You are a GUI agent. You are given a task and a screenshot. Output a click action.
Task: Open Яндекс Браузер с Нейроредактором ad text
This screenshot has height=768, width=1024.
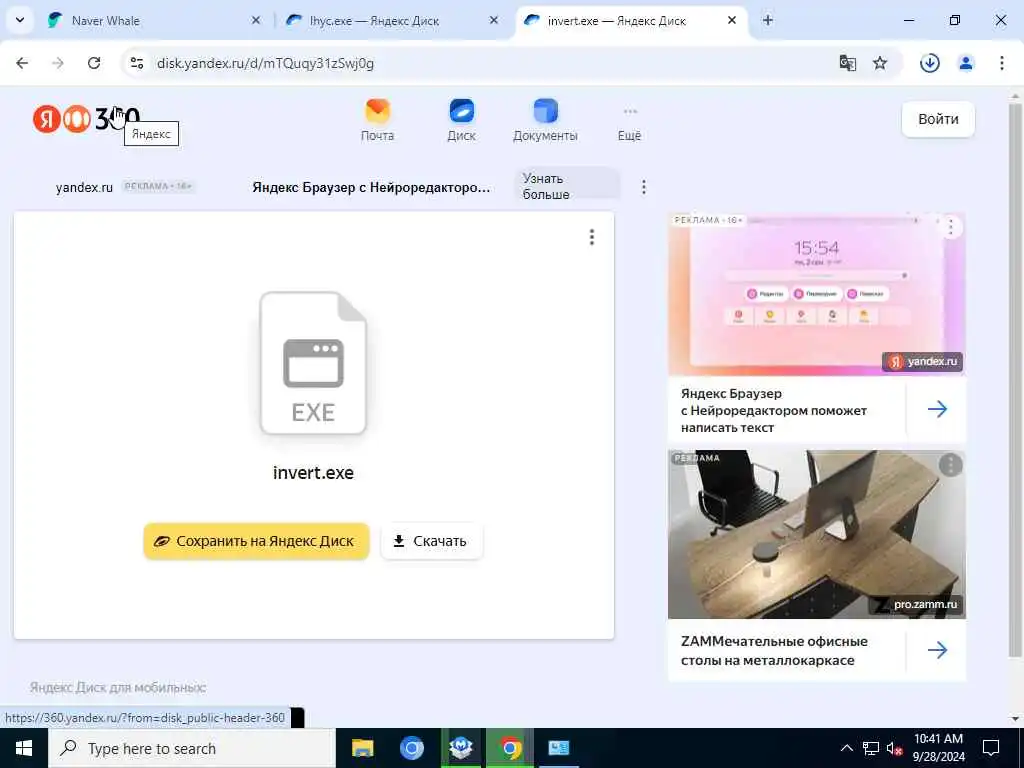[774, 411]
